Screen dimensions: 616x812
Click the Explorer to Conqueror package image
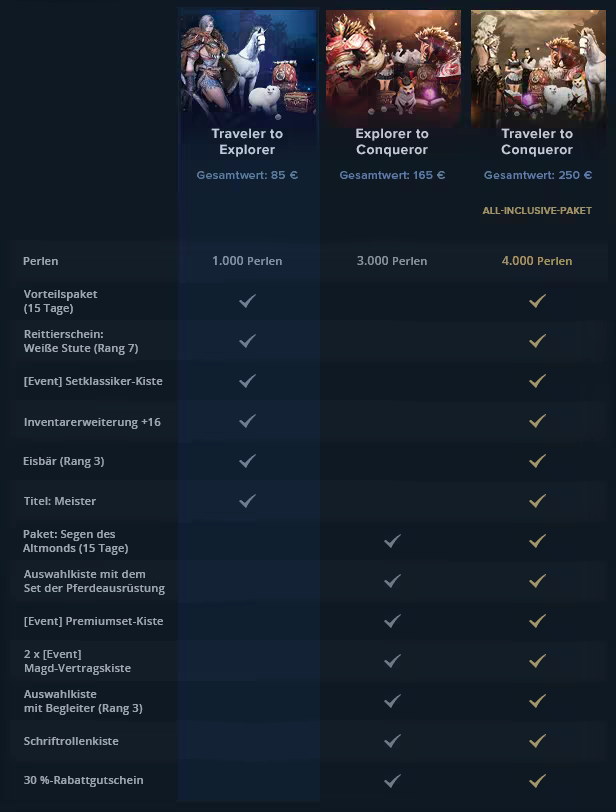(392, 65)
